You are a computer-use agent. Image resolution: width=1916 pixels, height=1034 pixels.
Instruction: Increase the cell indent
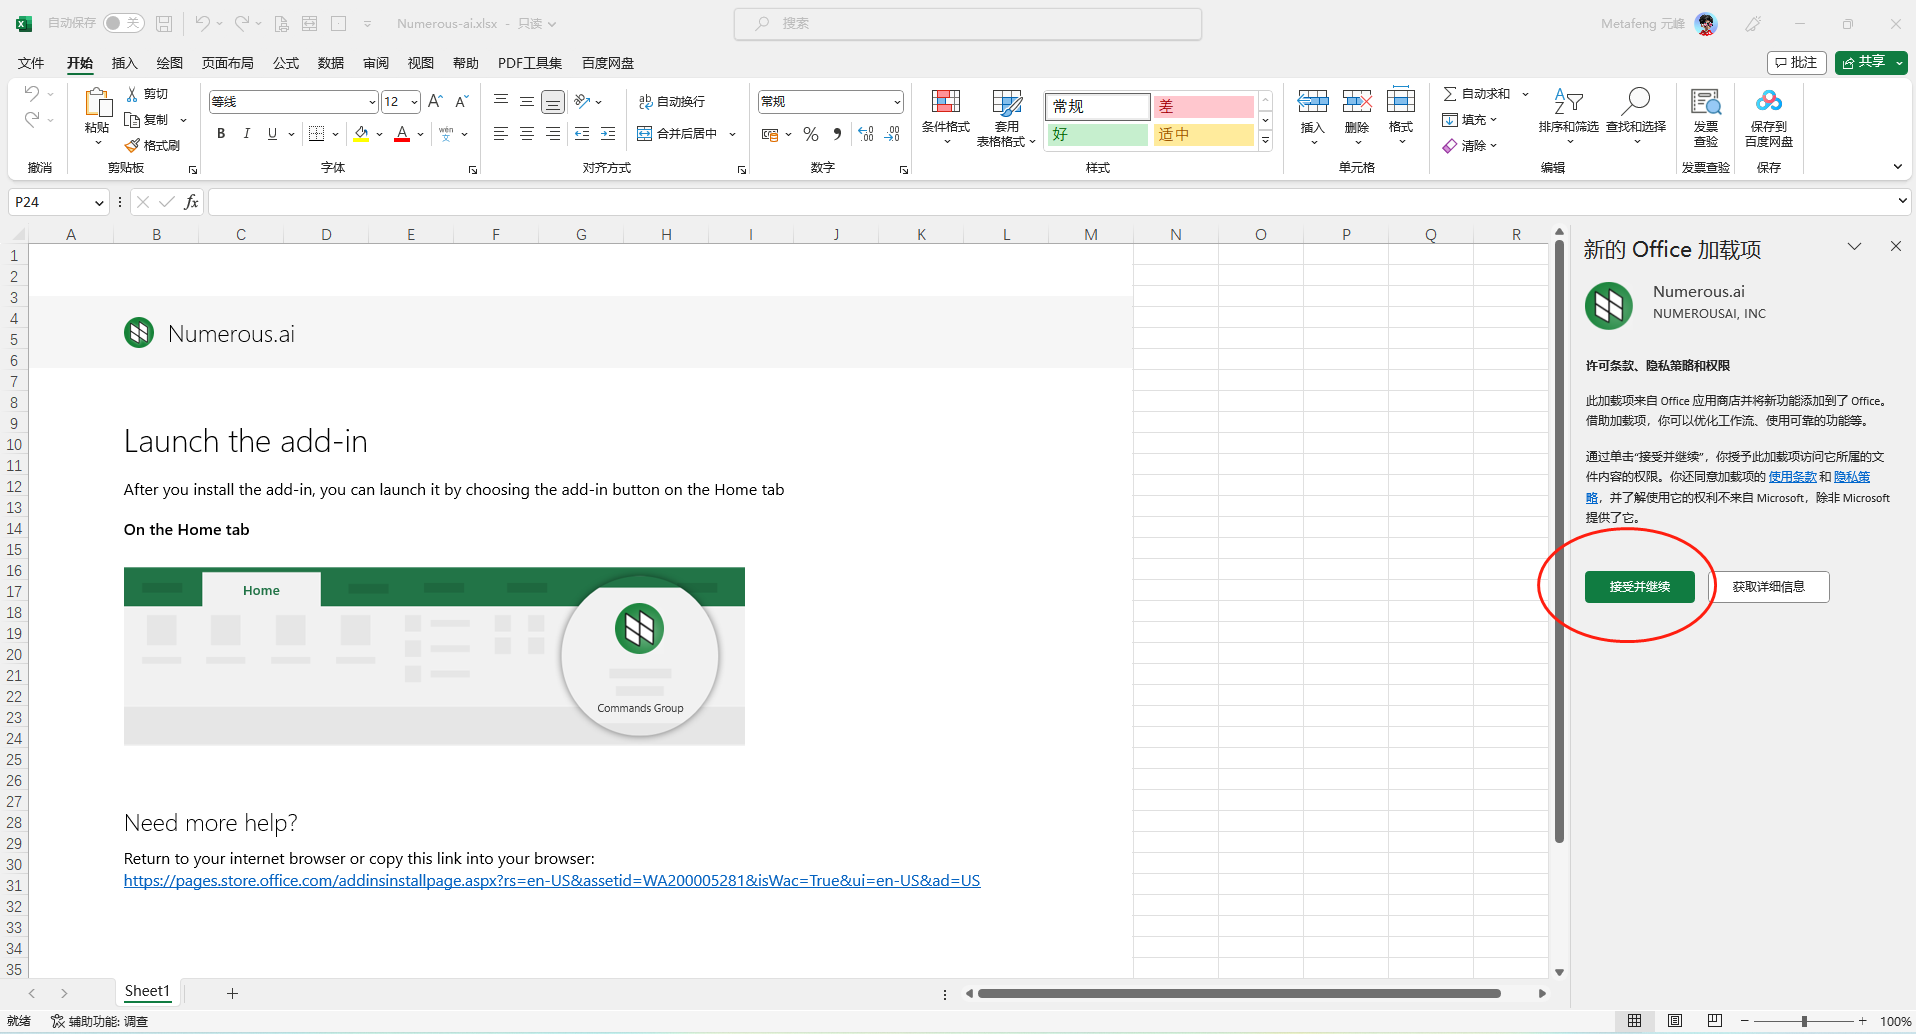coord(608,133)
